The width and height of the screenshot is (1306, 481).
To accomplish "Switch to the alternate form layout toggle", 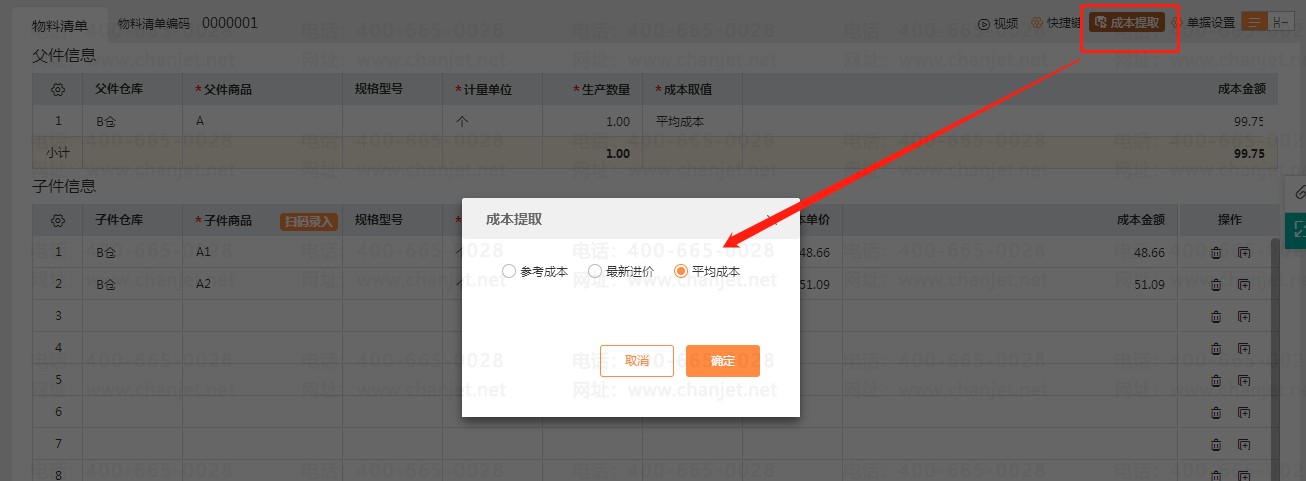I will coord(1281,22).
